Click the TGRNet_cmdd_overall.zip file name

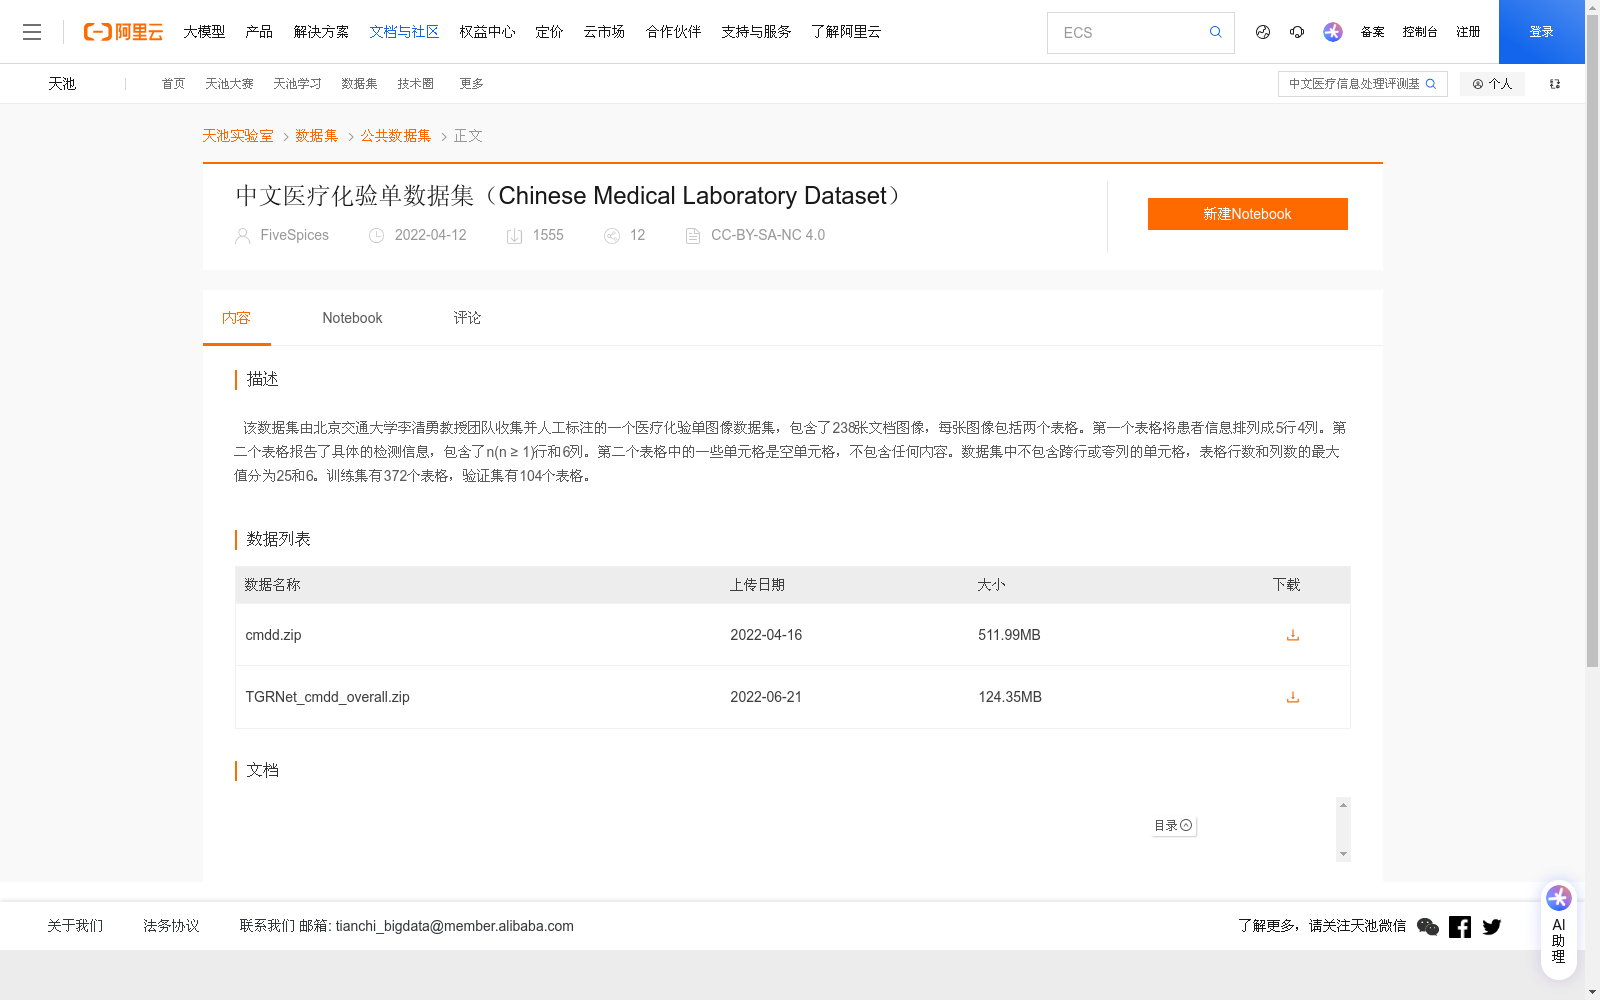coord(327,697)
